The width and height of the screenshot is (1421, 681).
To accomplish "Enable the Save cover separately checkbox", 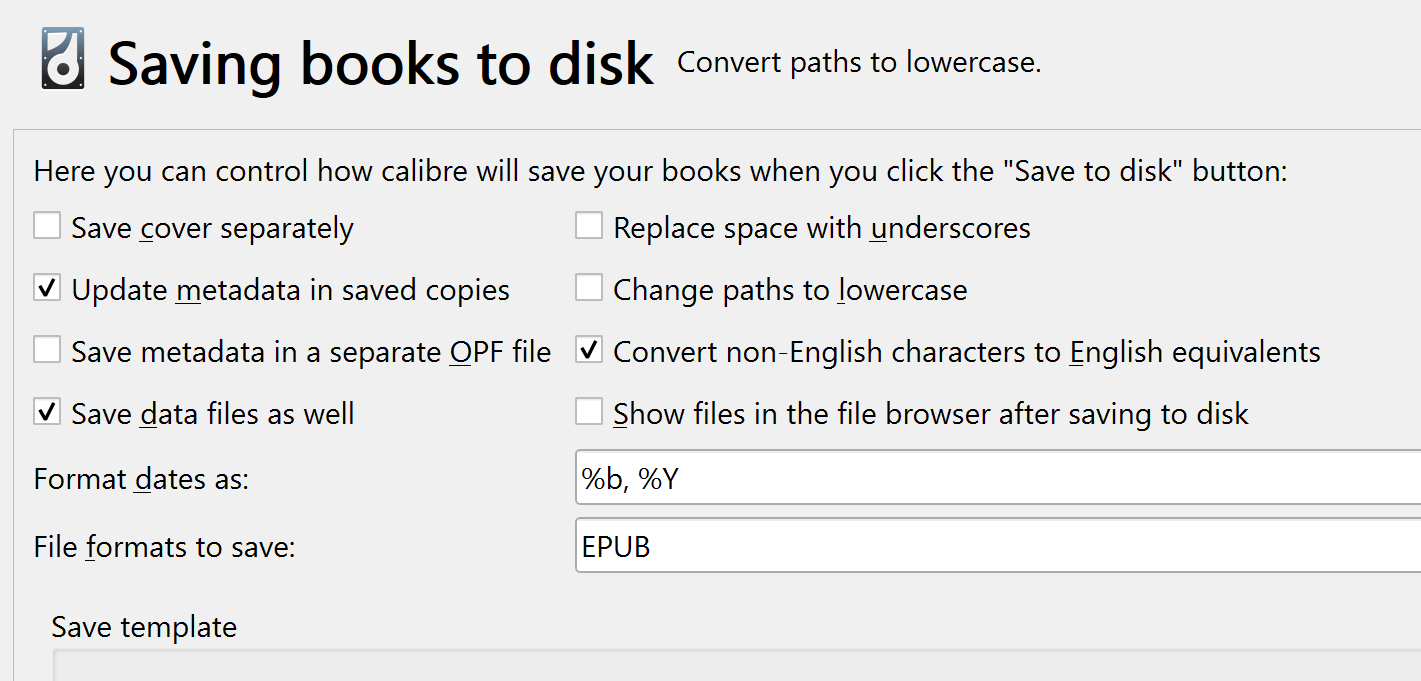I will click(47, 227).
